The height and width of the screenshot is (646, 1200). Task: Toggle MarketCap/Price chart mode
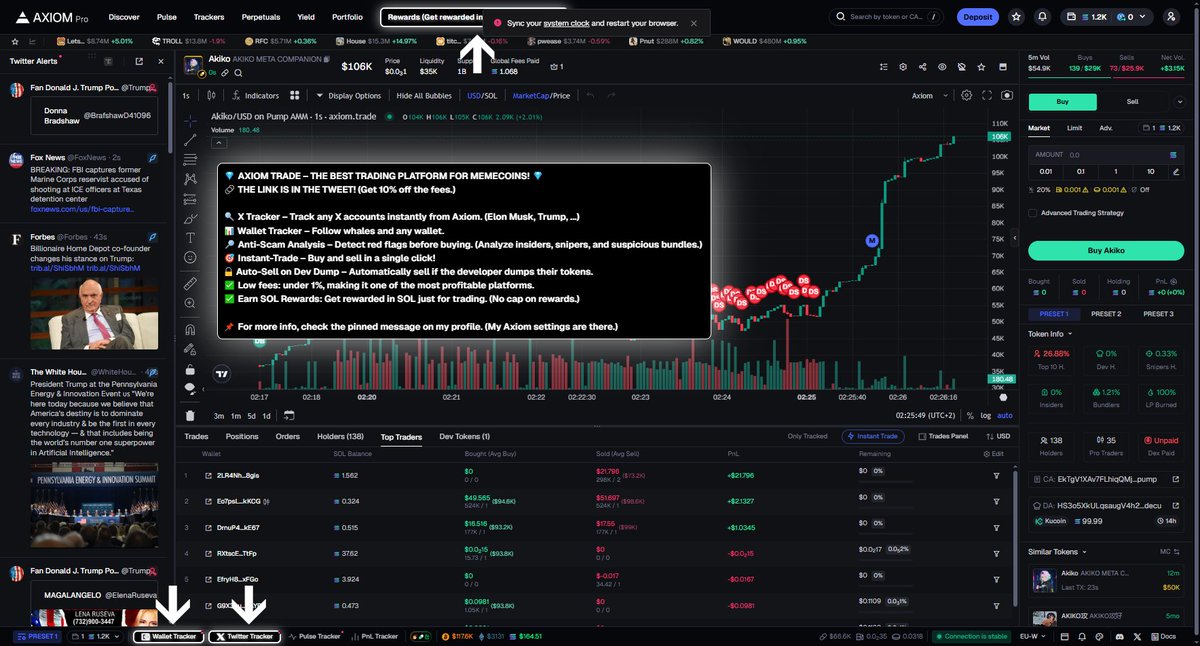[x=541, y=95]
